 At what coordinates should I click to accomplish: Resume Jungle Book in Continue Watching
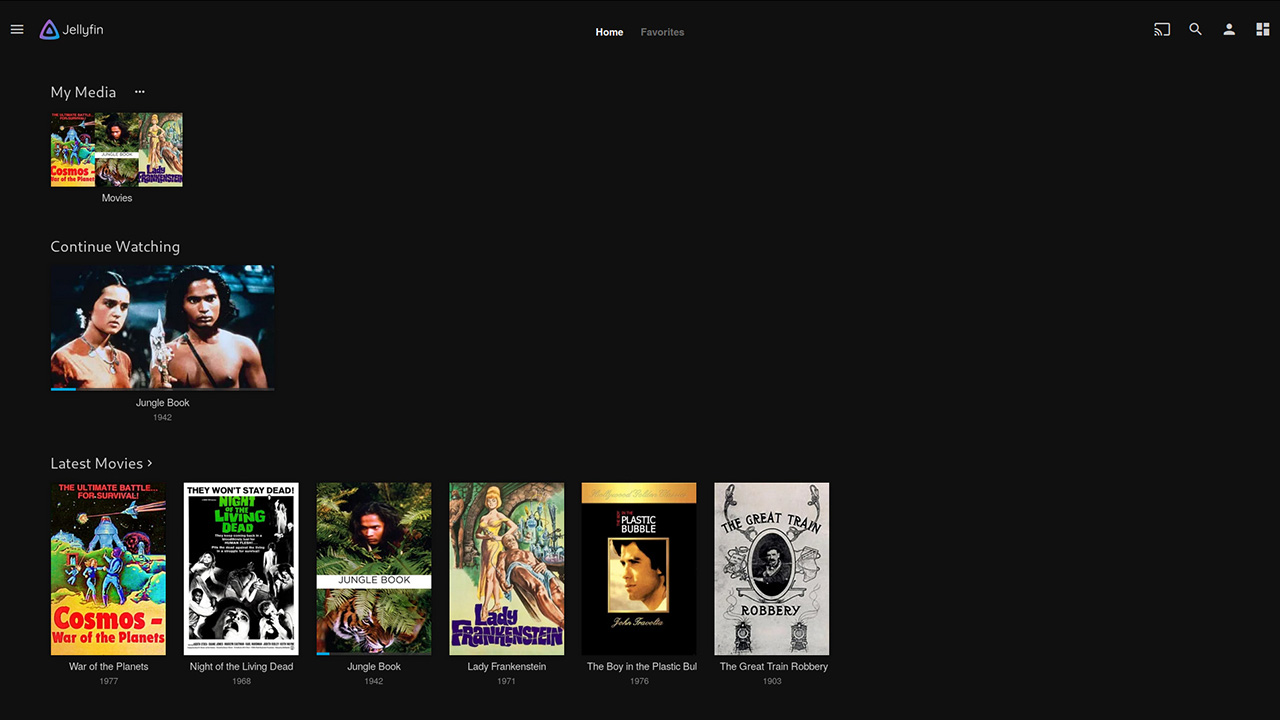pyautogui.click(x=162, y=326)
